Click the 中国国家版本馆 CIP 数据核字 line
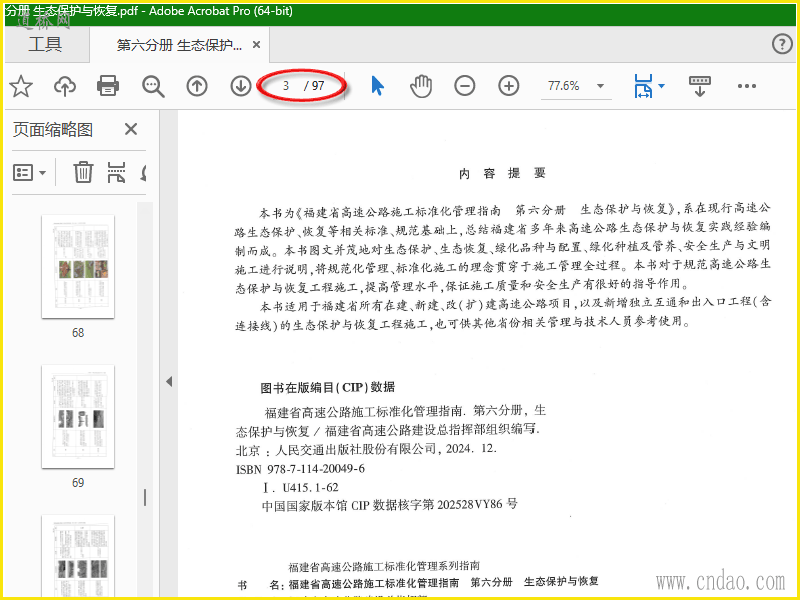This screenshot has height=600, width=800. pyautogui.click(x=389, y=505)
